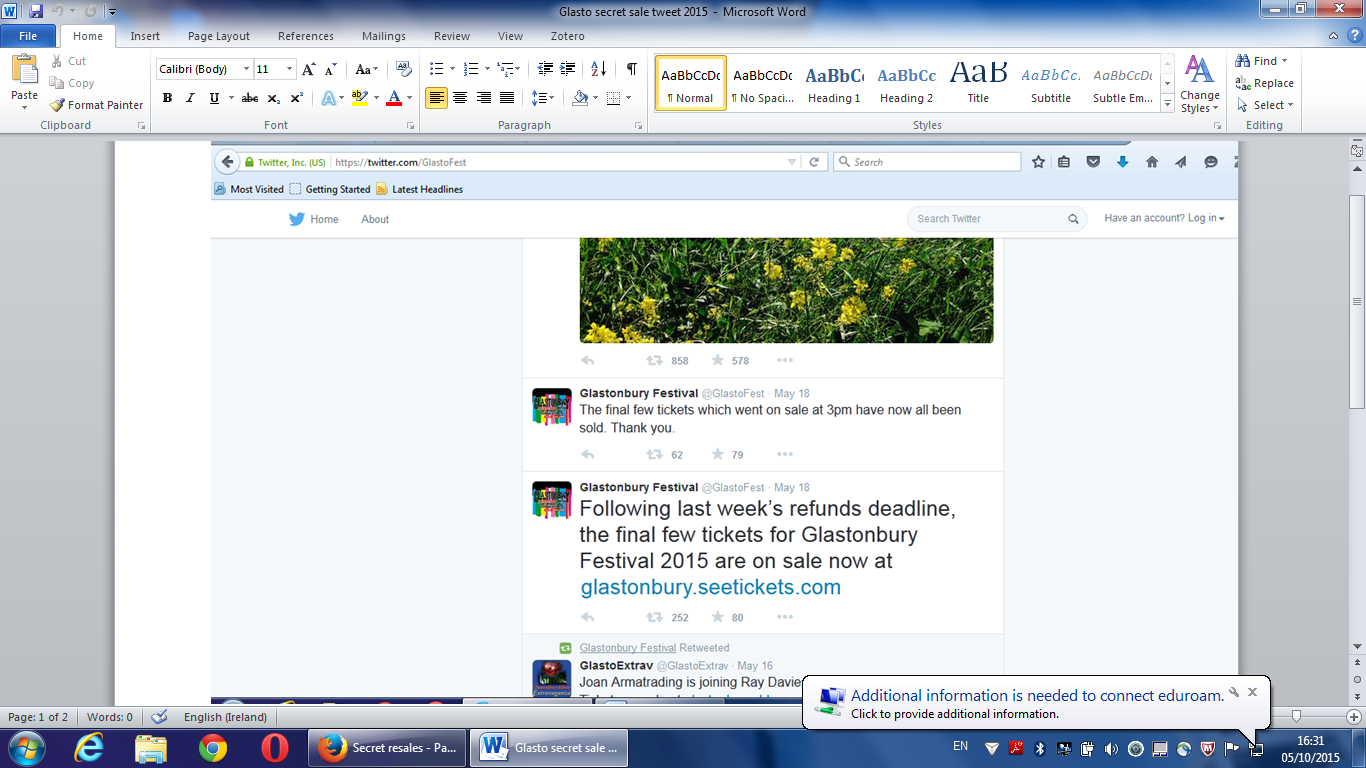Center the text
The height and width of the screenshot is (768, 1366).
pos(460,98)
